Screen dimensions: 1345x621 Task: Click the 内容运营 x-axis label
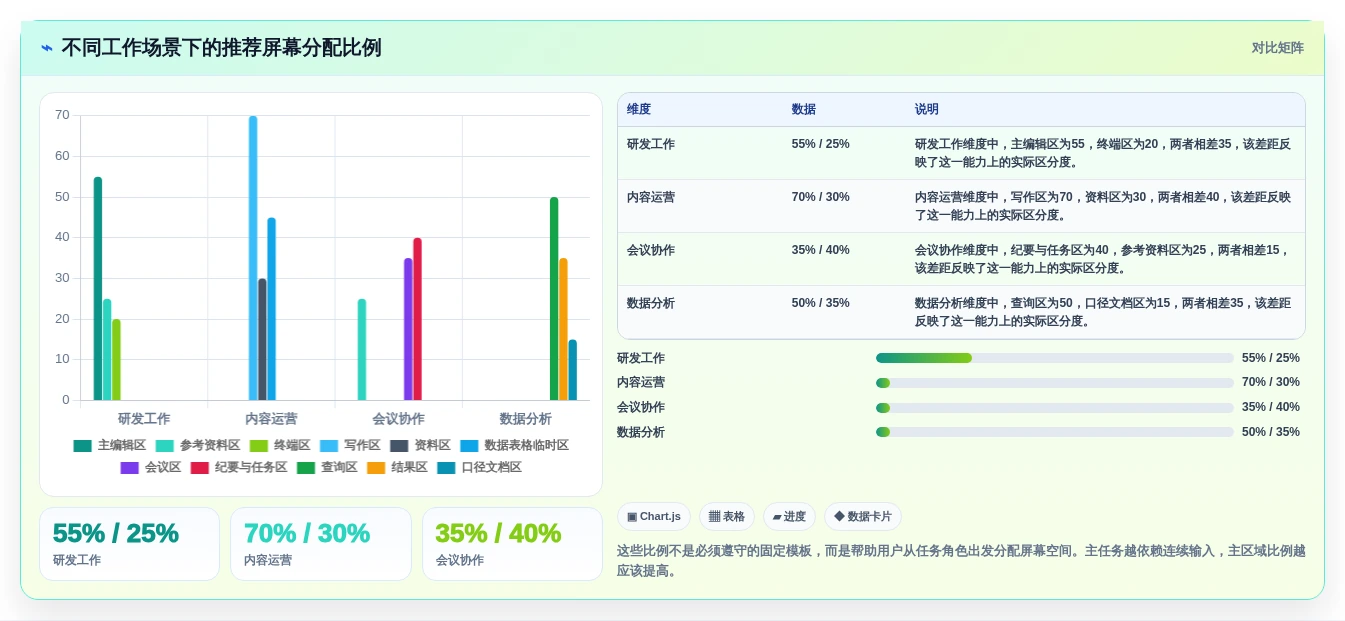click(x=271, y=419)
